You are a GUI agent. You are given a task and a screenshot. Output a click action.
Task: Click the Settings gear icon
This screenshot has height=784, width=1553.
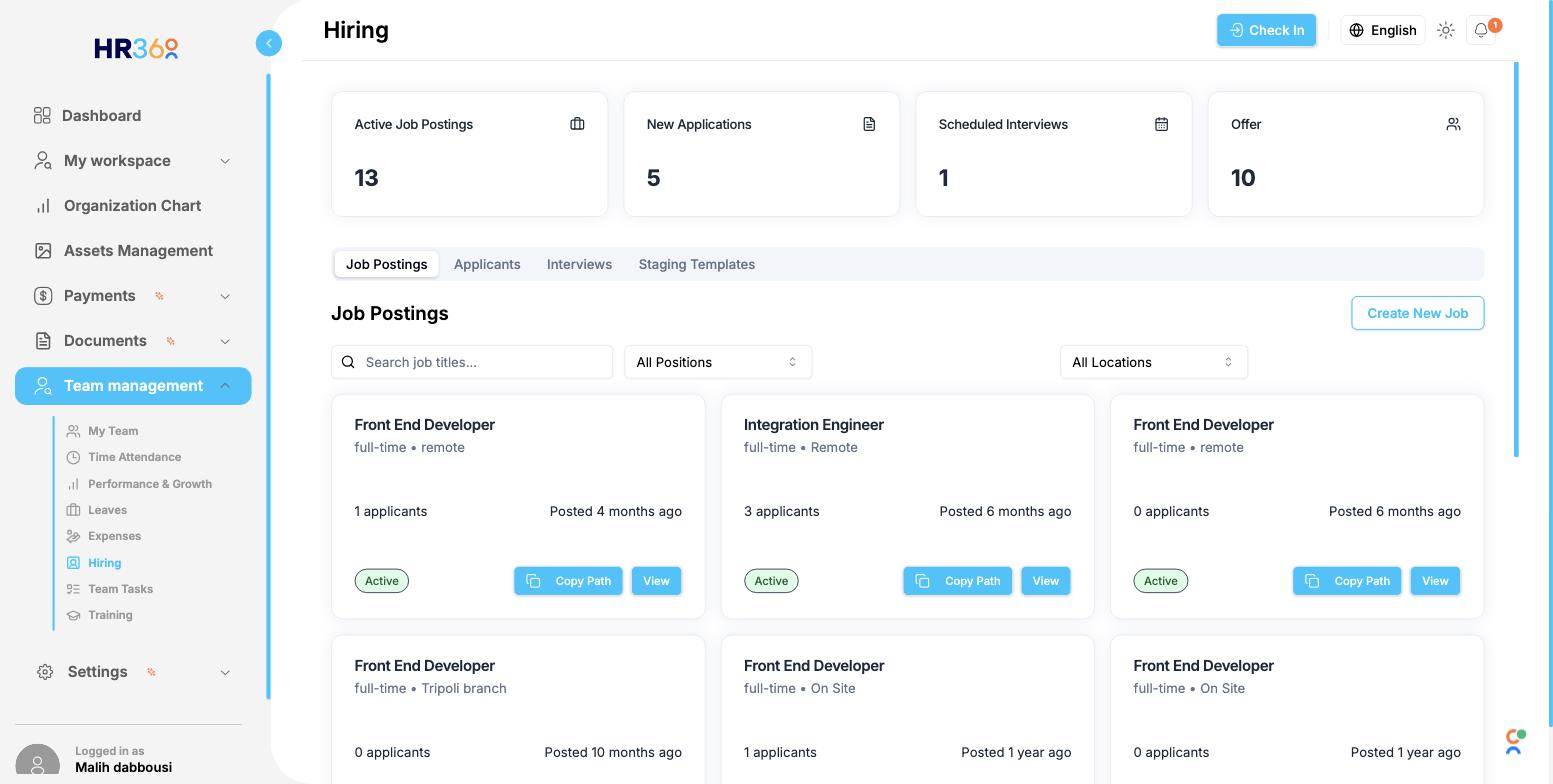[45, 672]
